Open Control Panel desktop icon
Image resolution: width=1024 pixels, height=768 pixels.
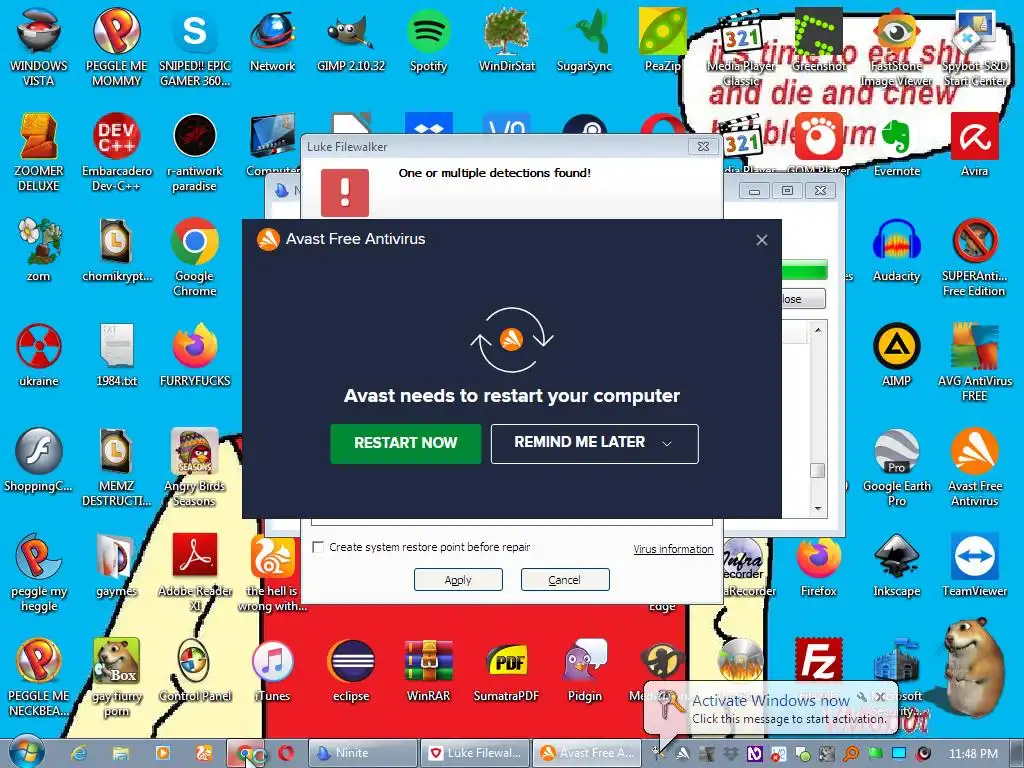coord(195,671)
